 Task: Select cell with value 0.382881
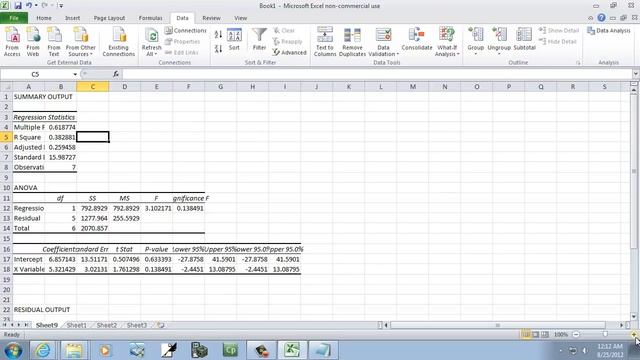pos(61,137)
